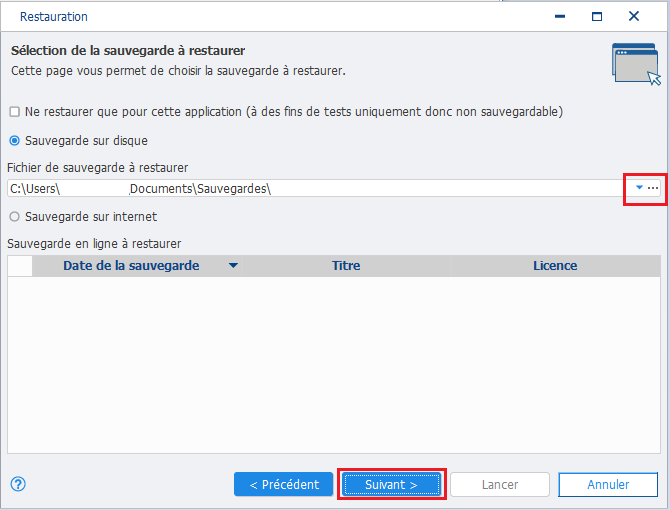
Task: Click the sort arrow on 'Date de la sauvegarde'
Action: [233, 266]
